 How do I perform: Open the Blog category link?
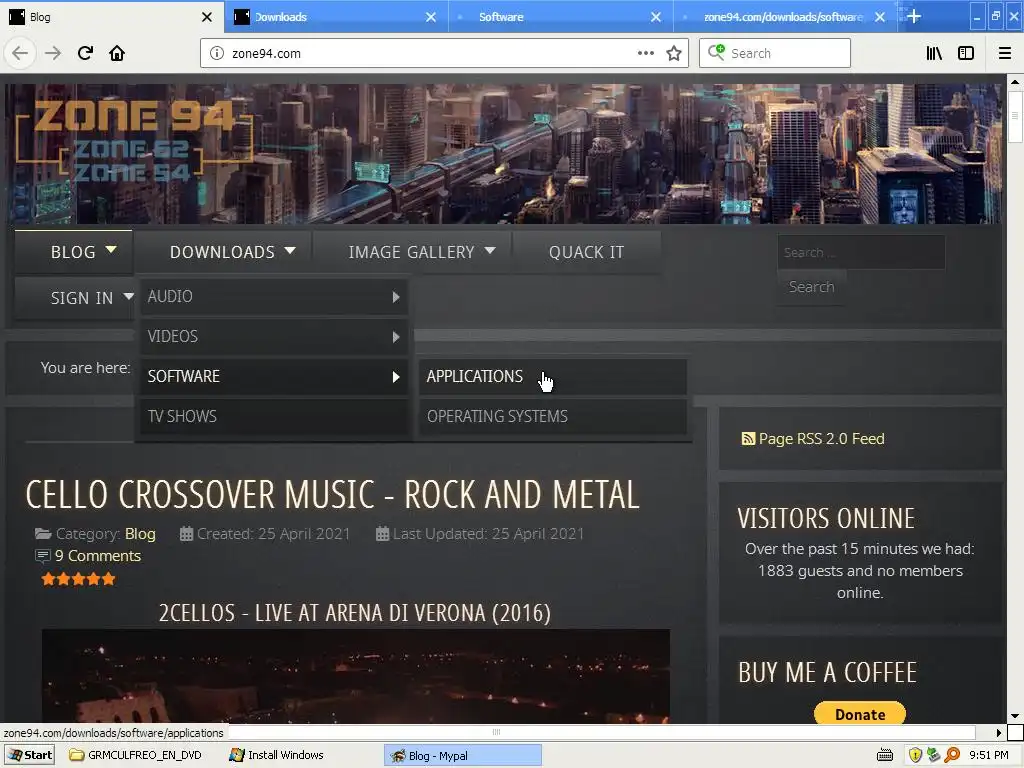(140, 534)
